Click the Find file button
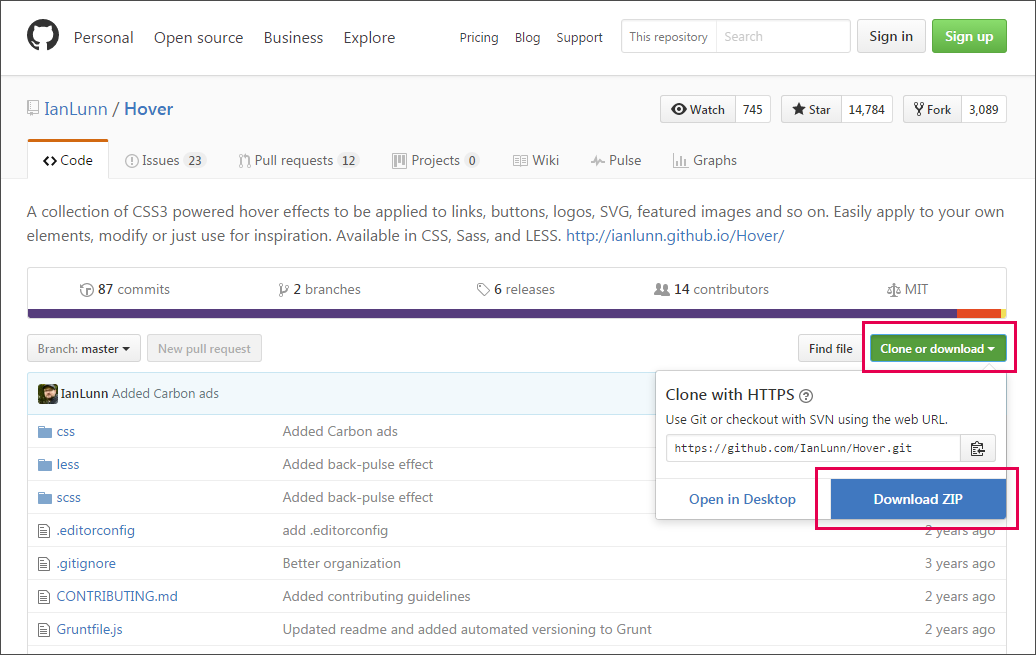Image resolution: width=1036 pixels, height=655 pixels. tap(831, 348)
